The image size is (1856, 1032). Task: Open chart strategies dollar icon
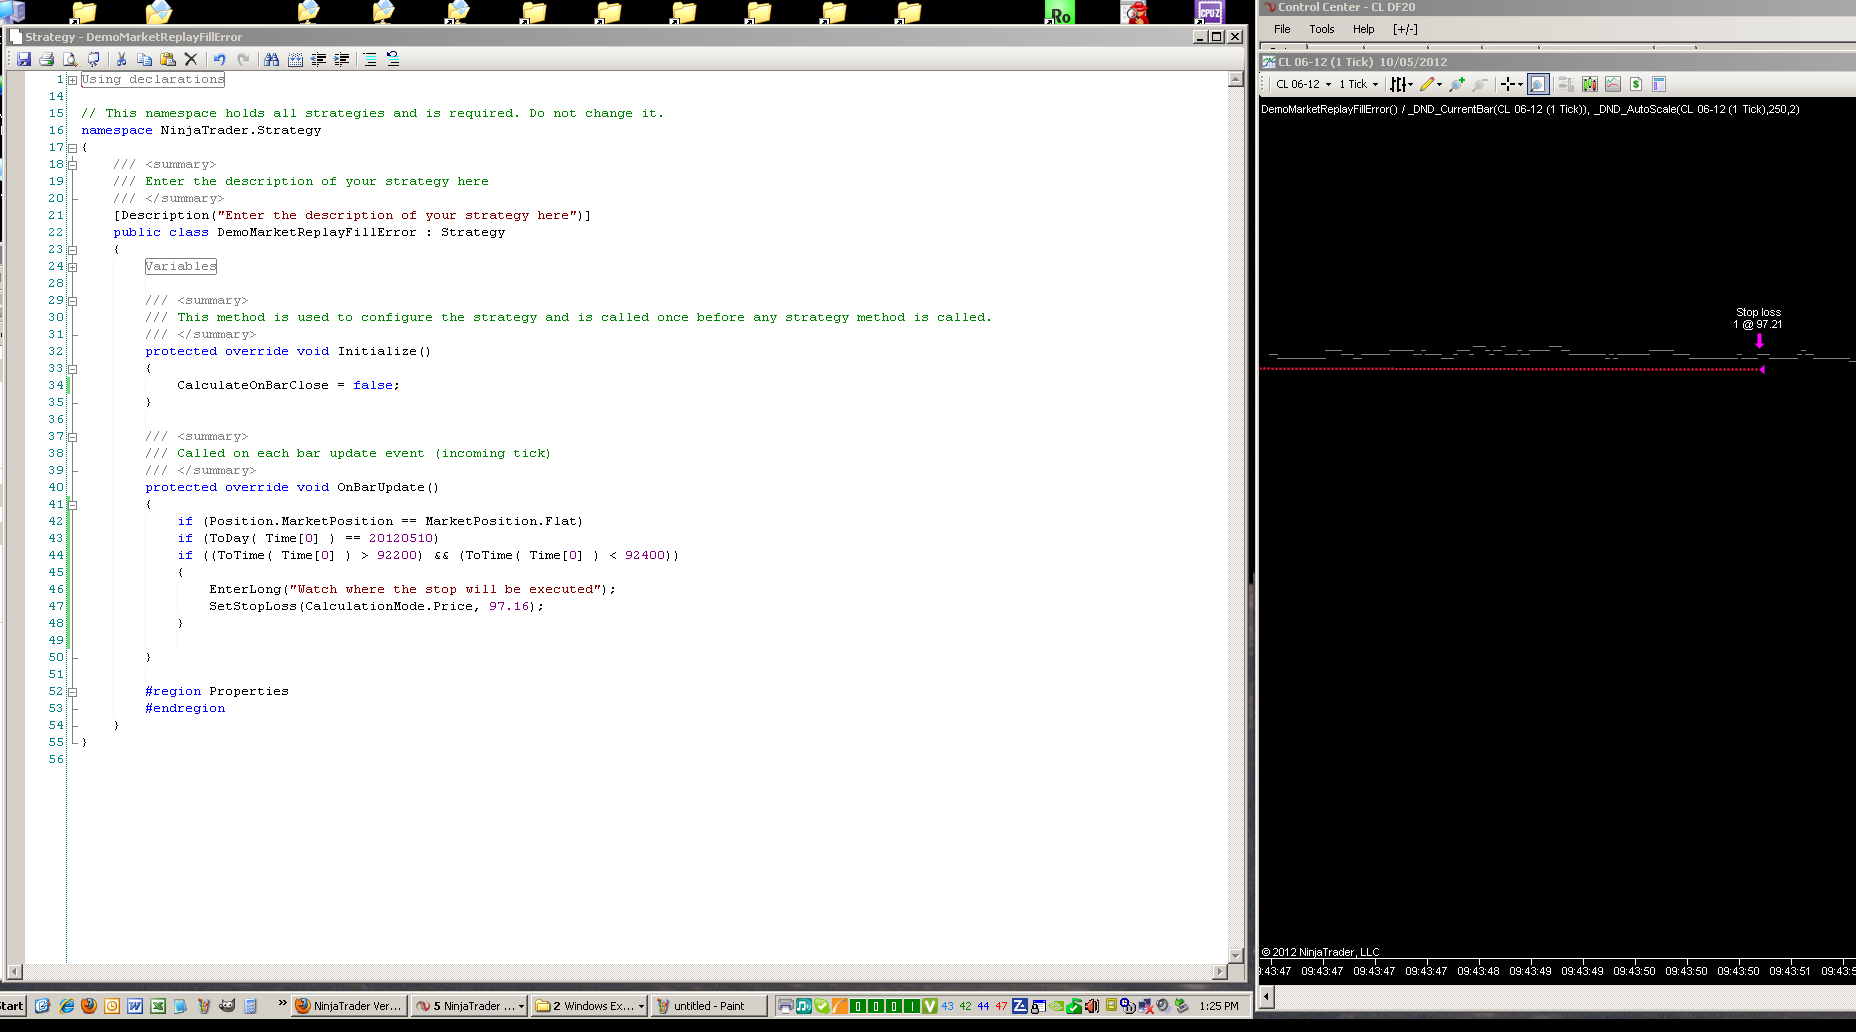tap(1636, 84)
